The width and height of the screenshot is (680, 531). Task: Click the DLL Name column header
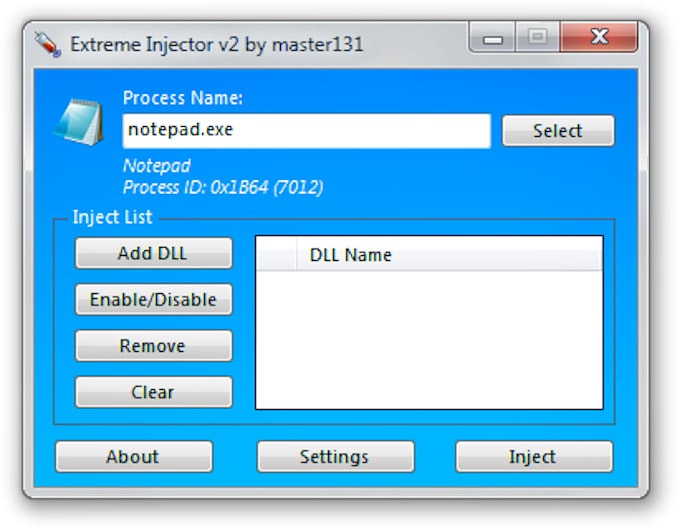point(450,255)
